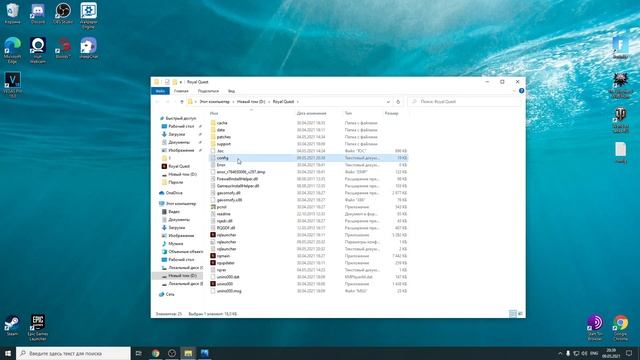Switch to the Поделиться ribbon tab
The width and height of the screenshot is (640, 360).
(208, 91)
